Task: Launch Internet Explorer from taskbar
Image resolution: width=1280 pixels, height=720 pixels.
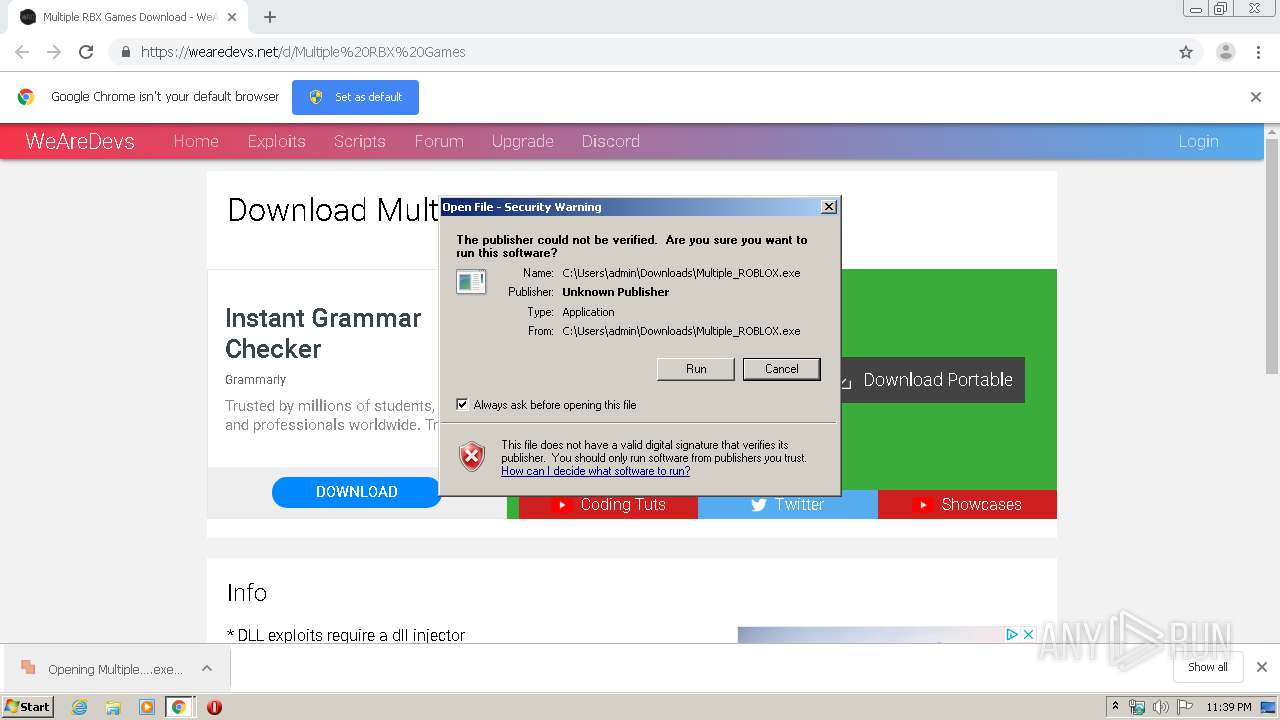Action: tap(79, 707)
